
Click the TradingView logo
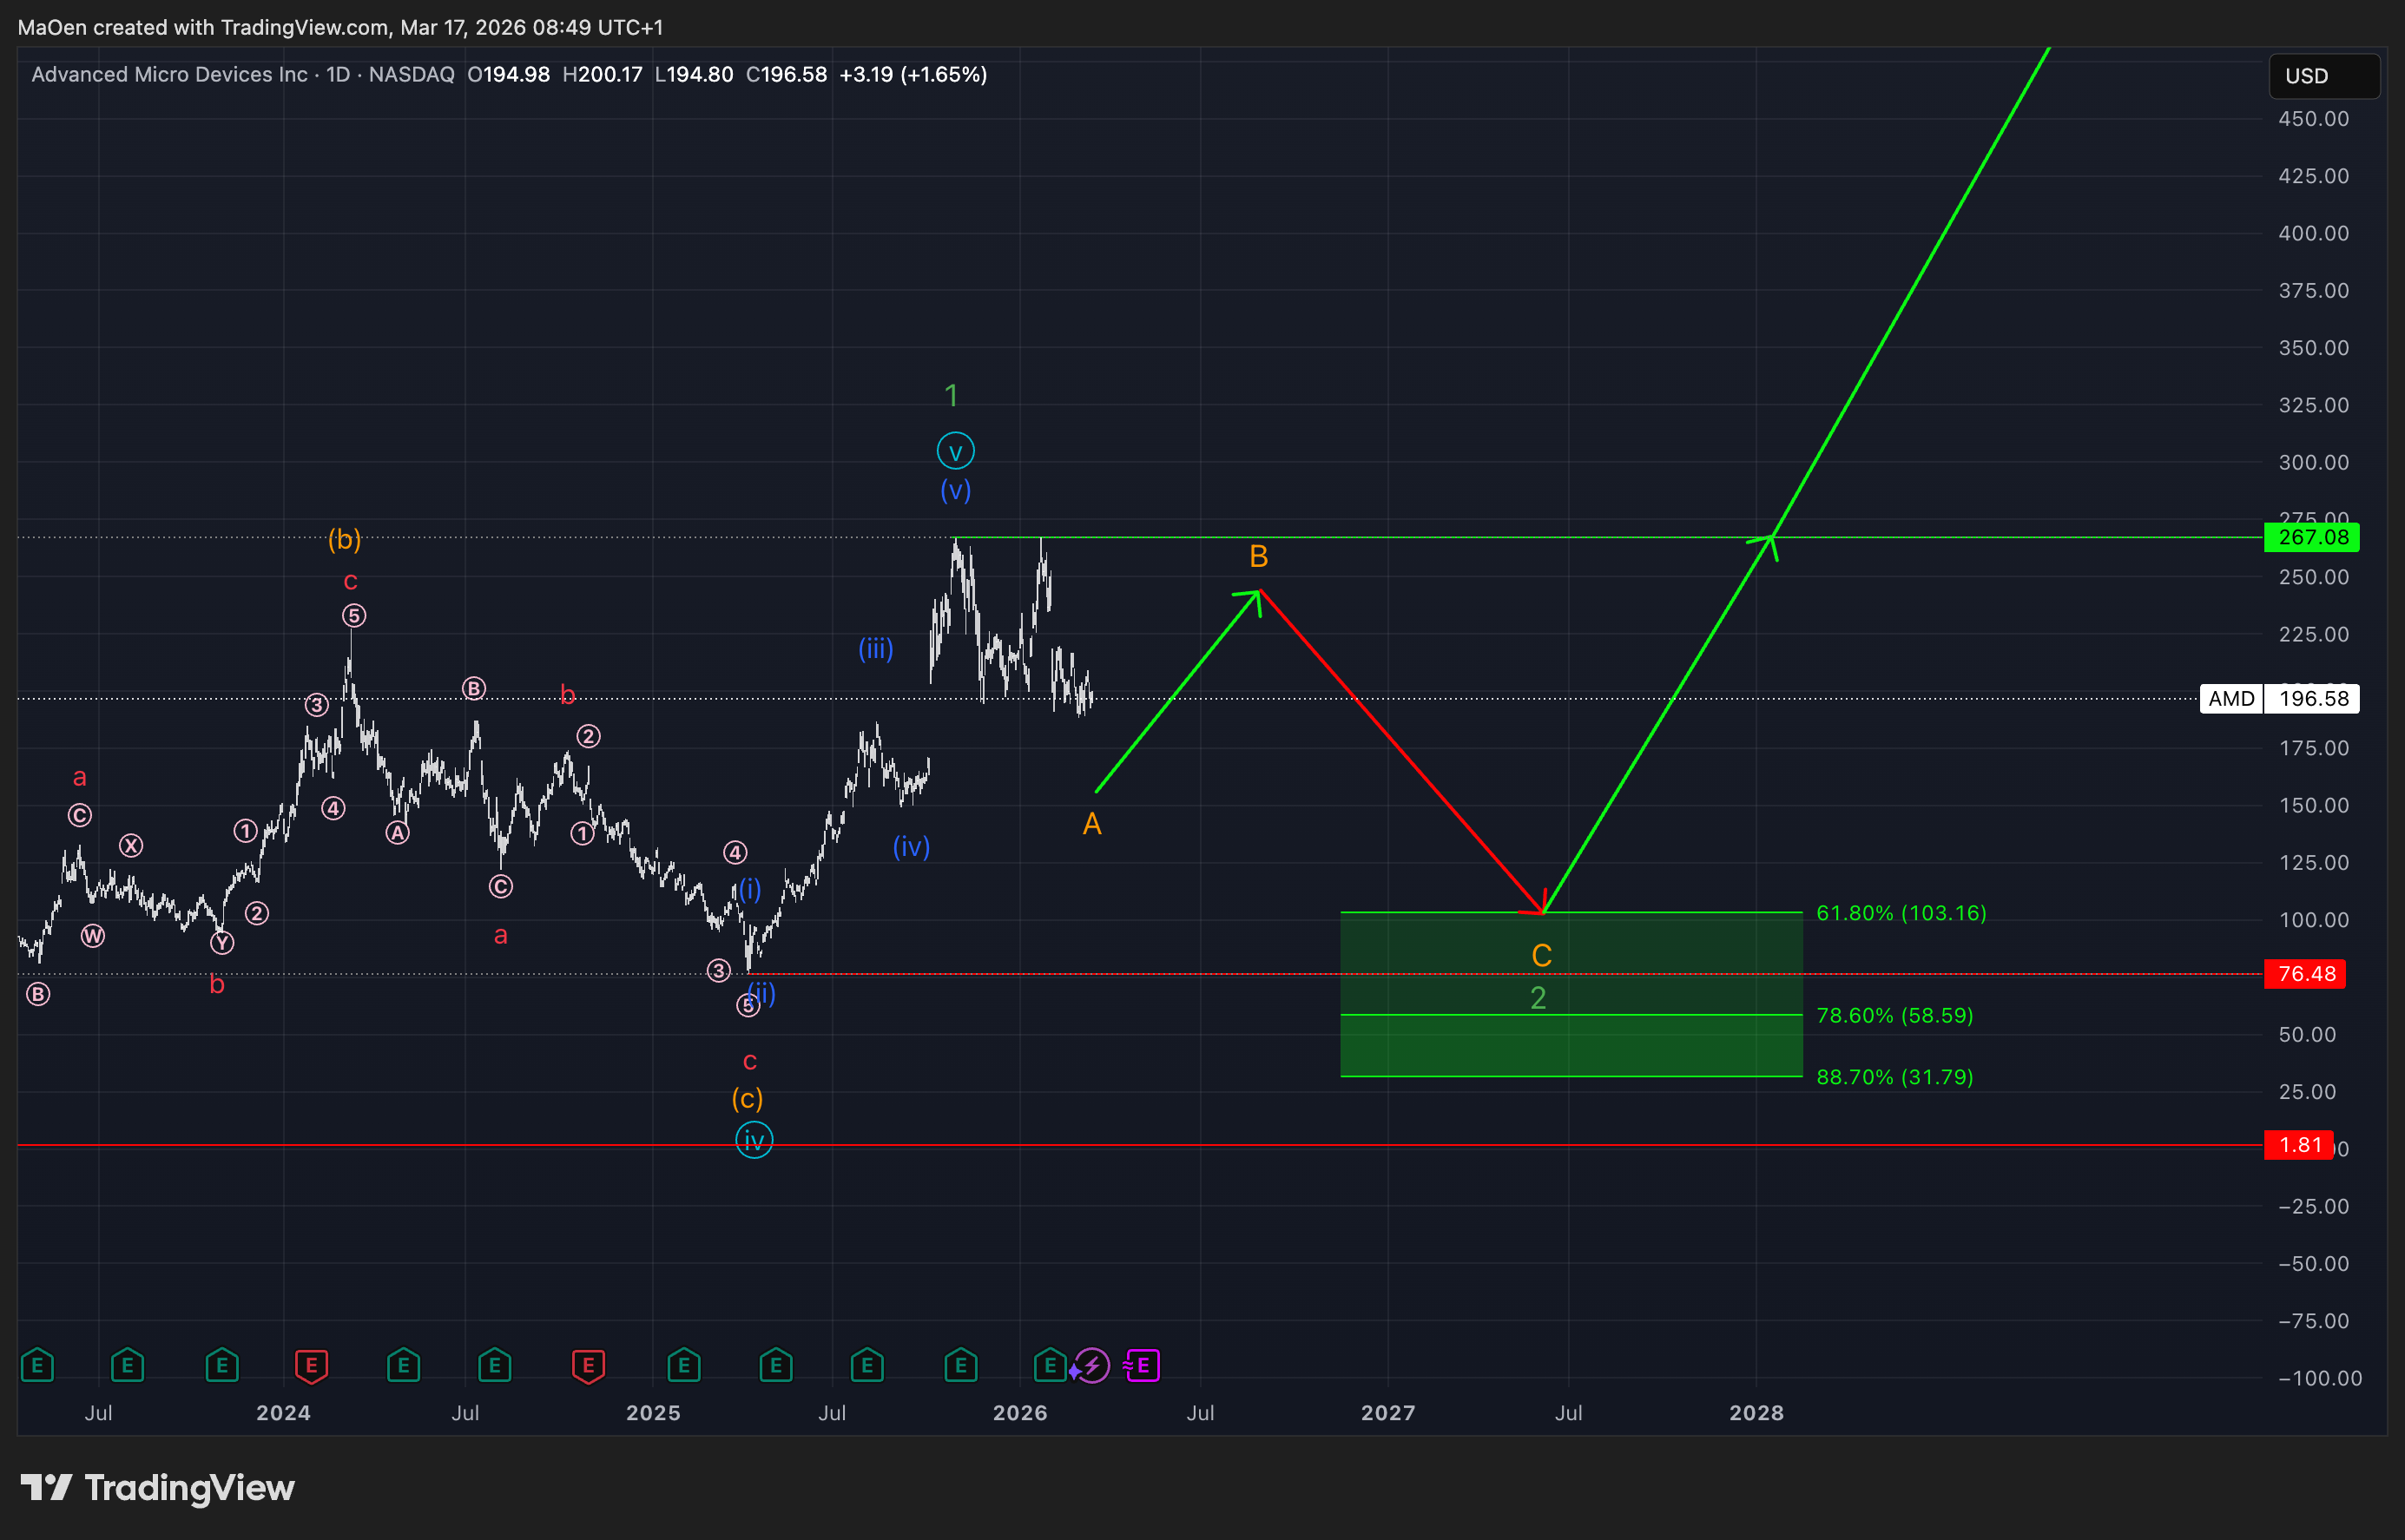click(158, 1488)
